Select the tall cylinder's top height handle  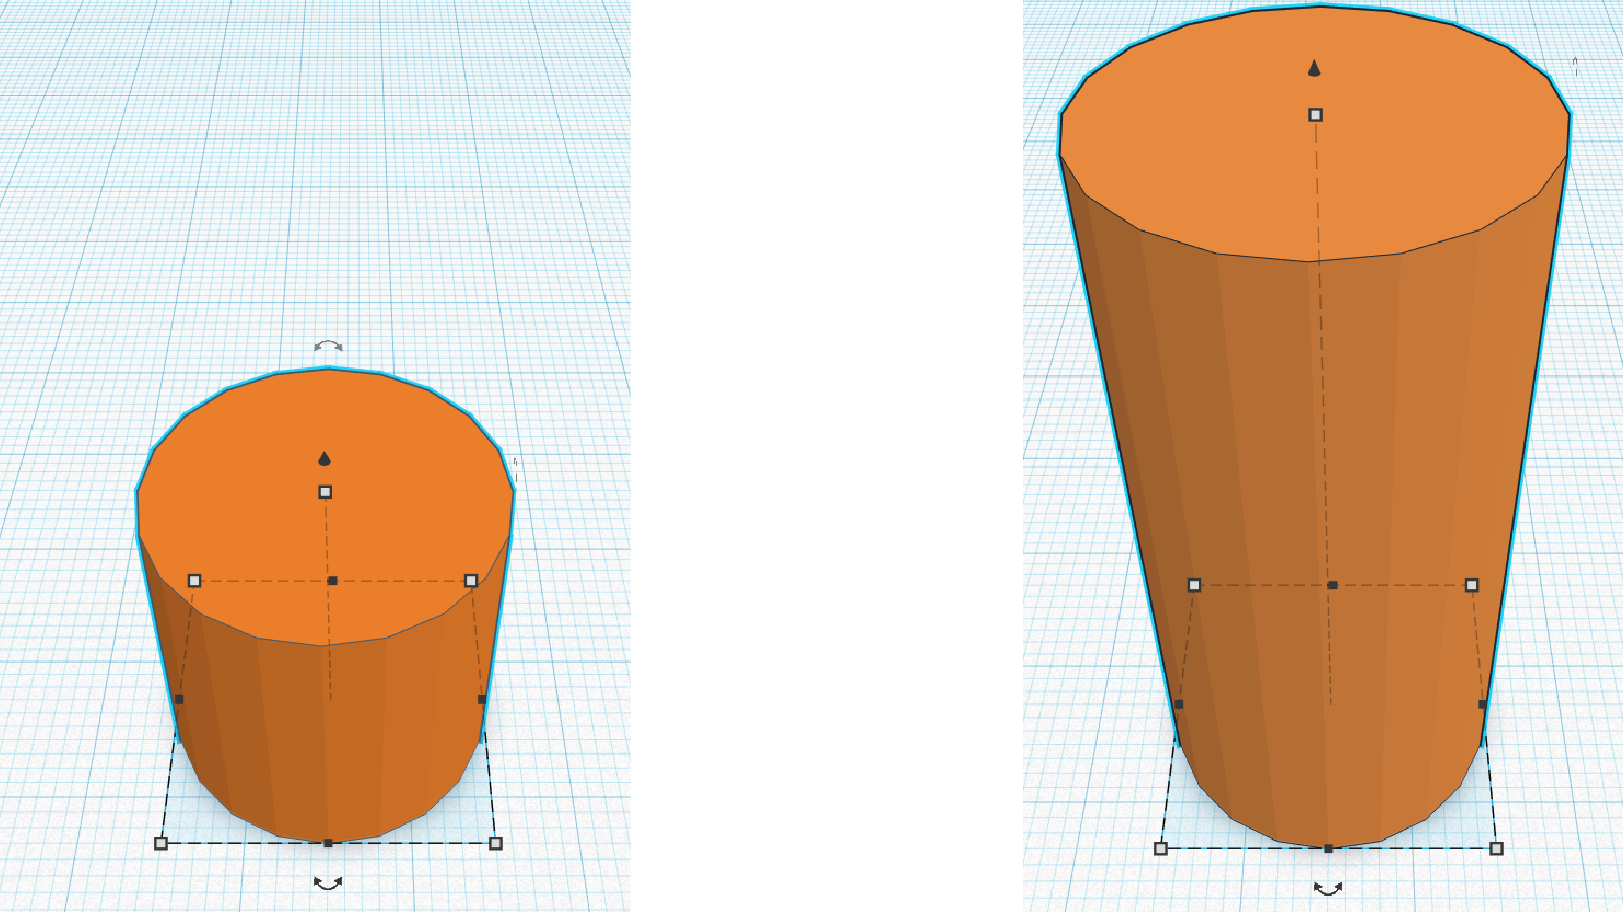click(x=1316, y=115)
